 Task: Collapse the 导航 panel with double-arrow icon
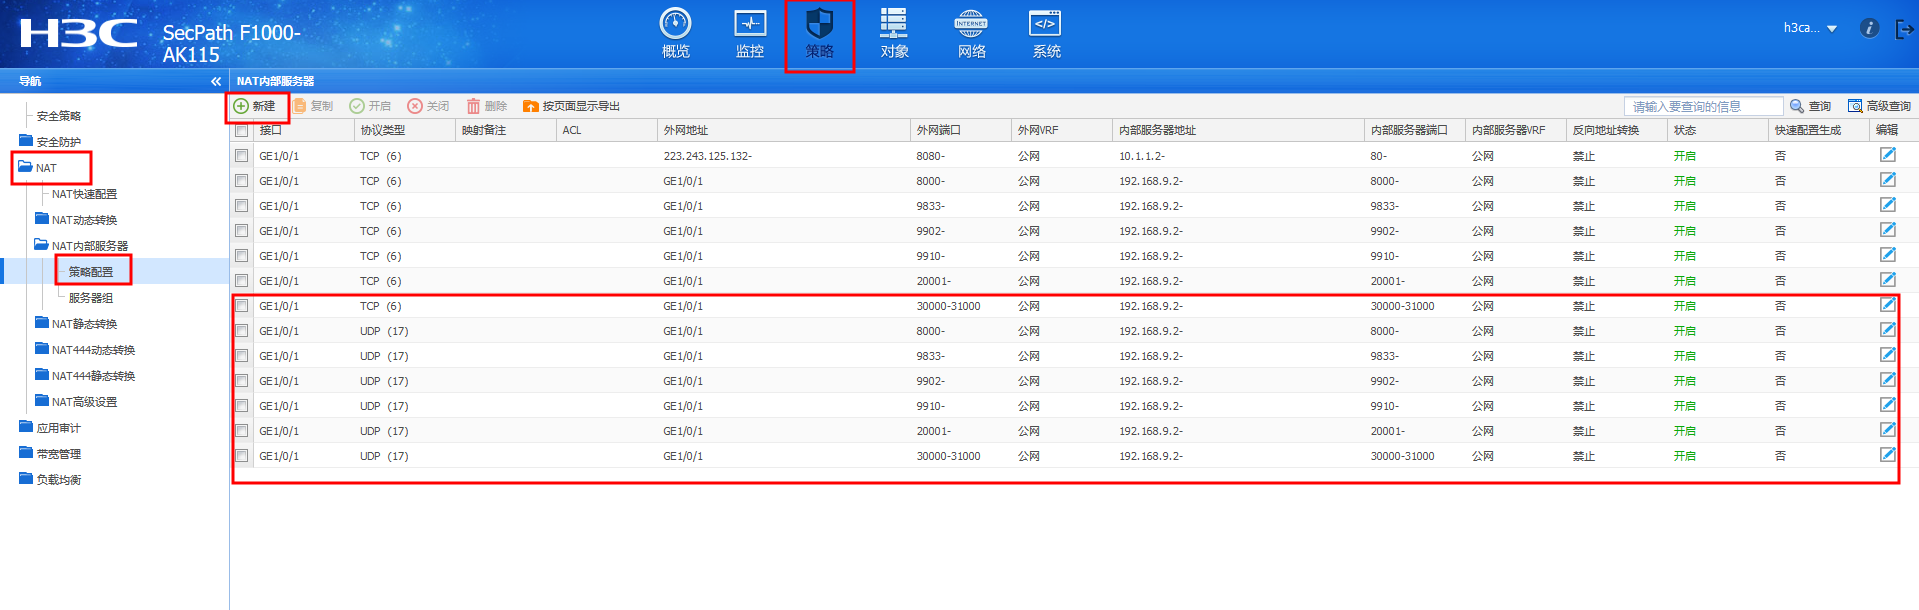[x=216, y=81]
